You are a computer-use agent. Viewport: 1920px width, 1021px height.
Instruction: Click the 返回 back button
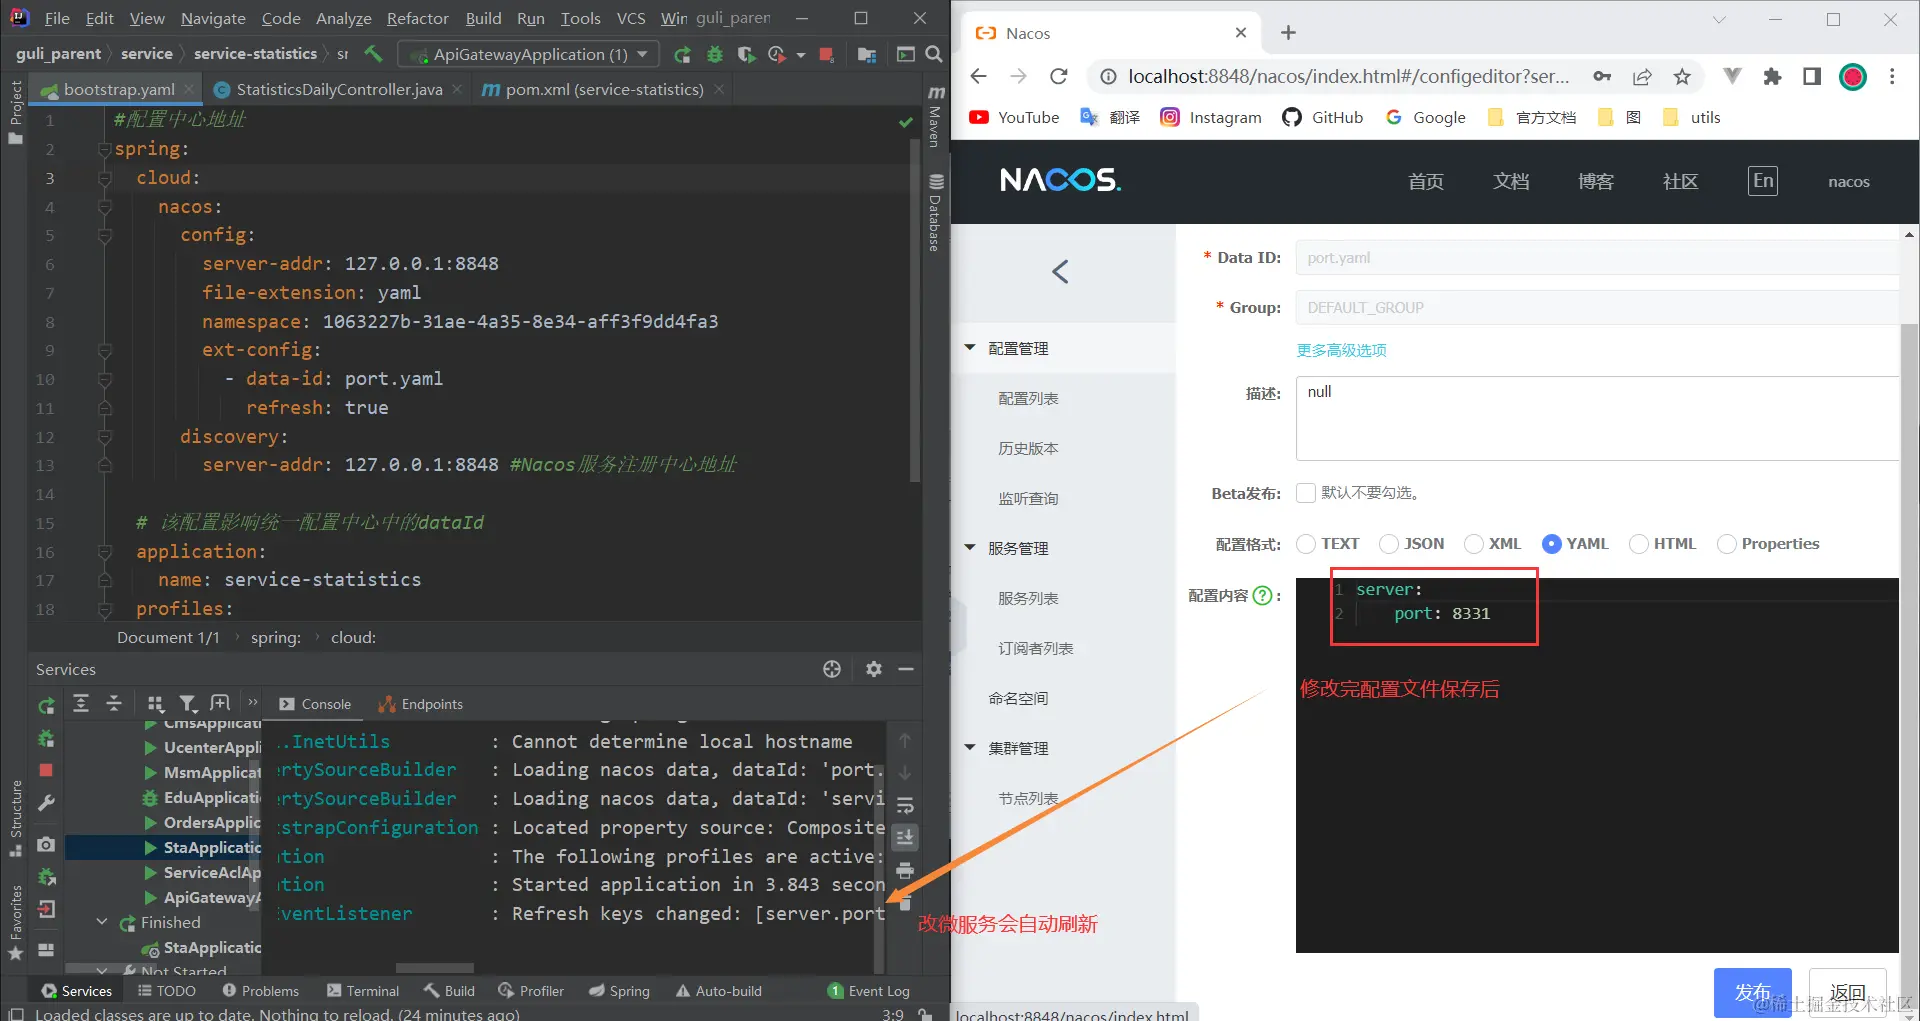click(x=1848, y=992)
